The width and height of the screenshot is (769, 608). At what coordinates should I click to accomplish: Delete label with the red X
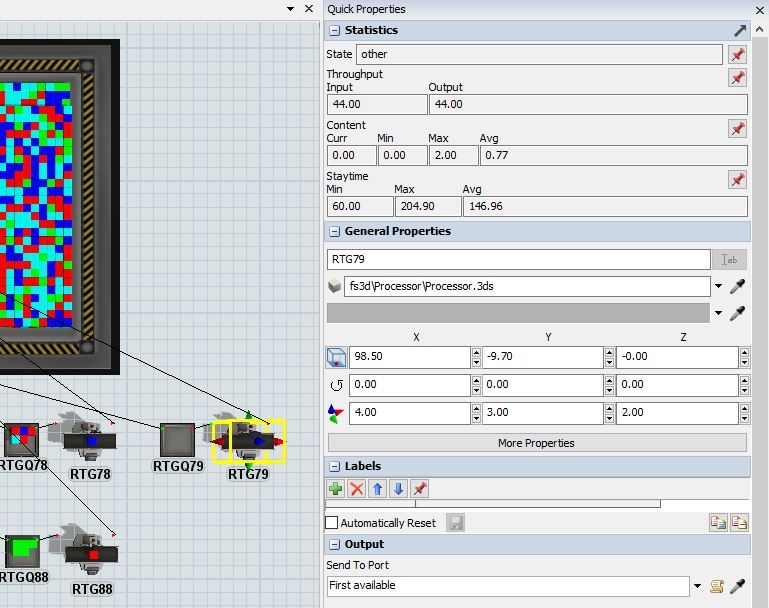coord(357,488)
